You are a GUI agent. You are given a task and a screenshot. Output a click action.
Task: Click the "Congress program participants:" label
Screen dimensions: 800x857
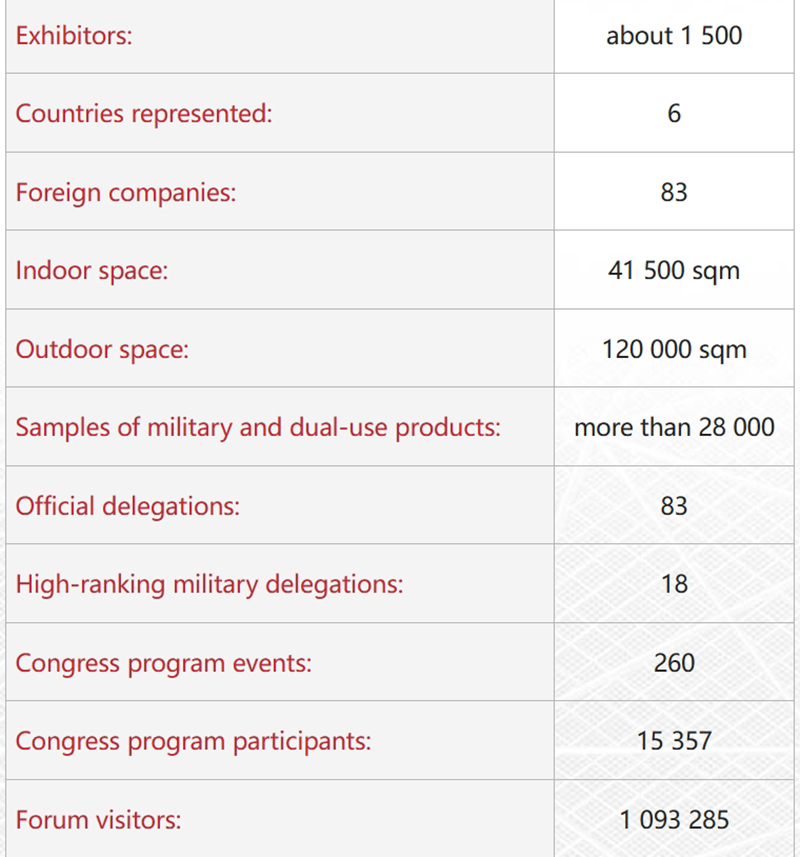click(x=193, y=741)
